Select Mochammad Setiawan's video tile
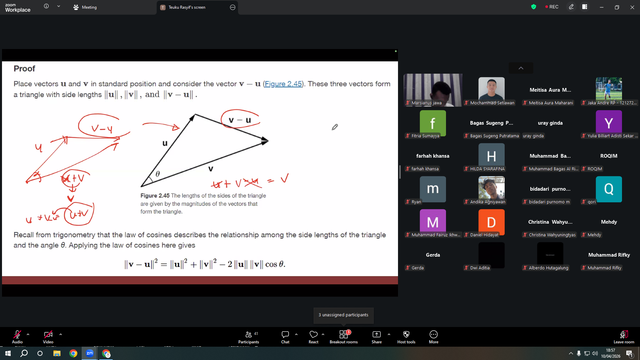 pos(491,90)
